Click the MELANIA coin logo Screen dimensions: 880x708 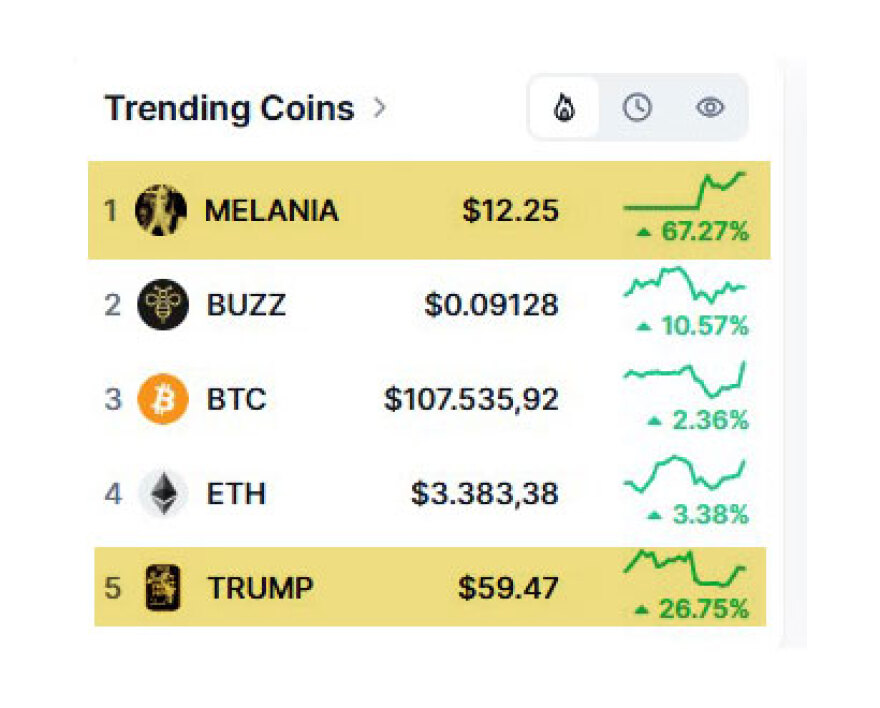[x=161, y=210]
